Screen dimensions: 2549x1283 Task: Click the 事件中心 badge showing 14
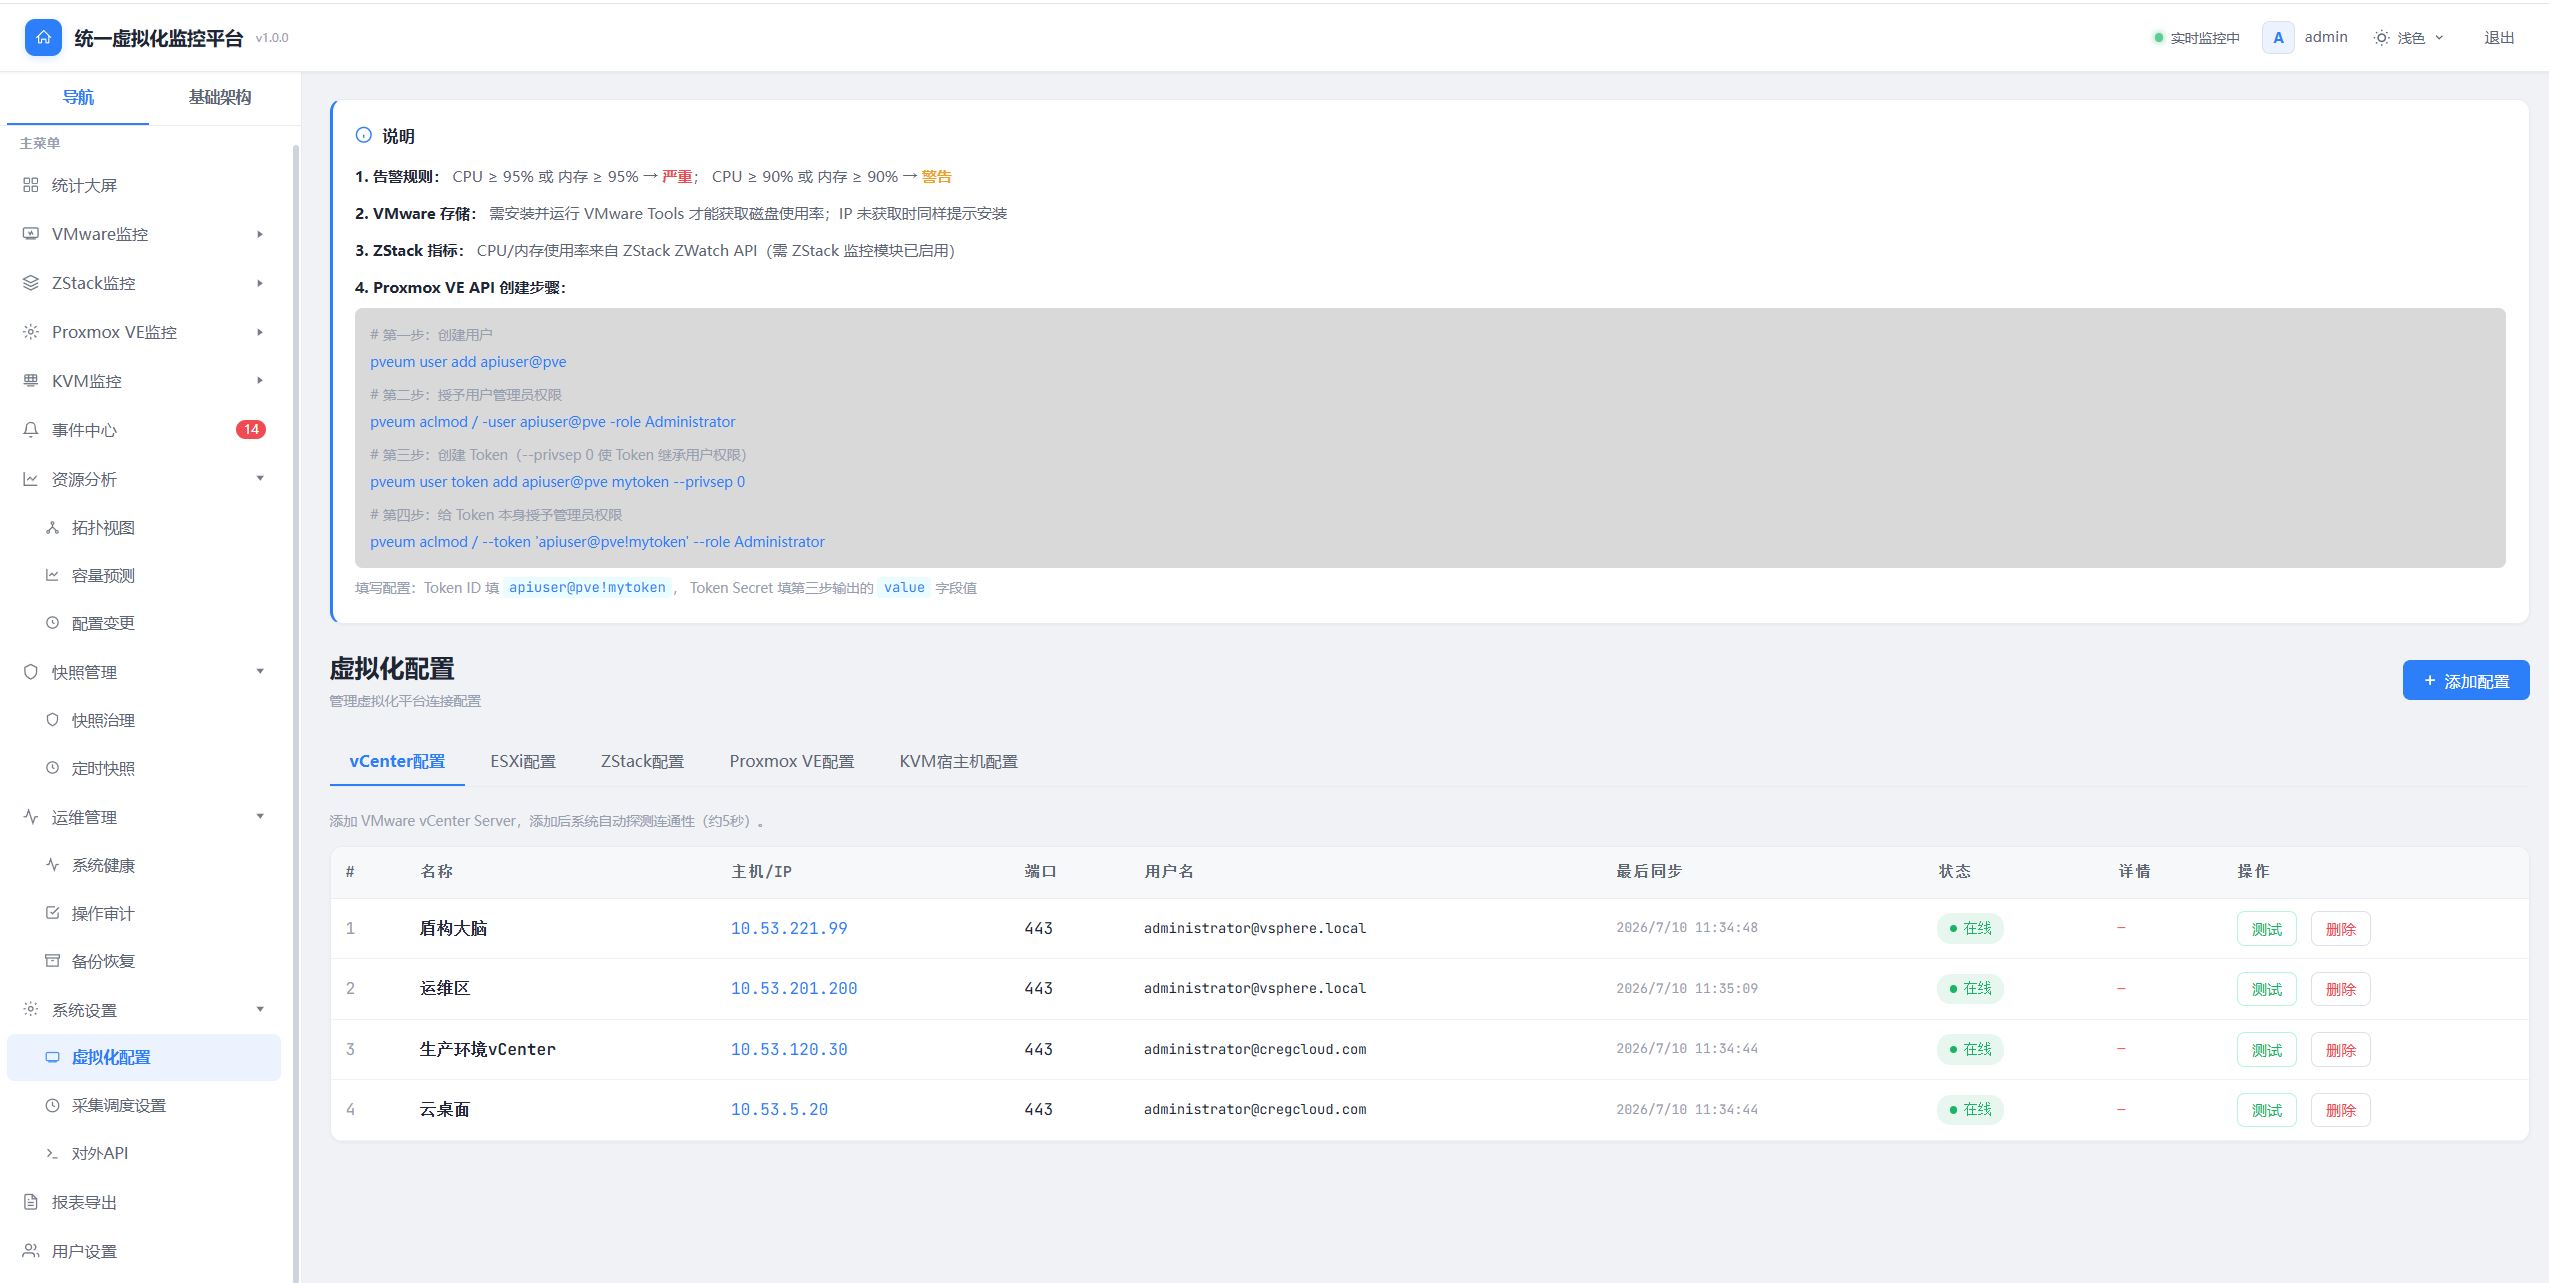[x=251, y=429]
